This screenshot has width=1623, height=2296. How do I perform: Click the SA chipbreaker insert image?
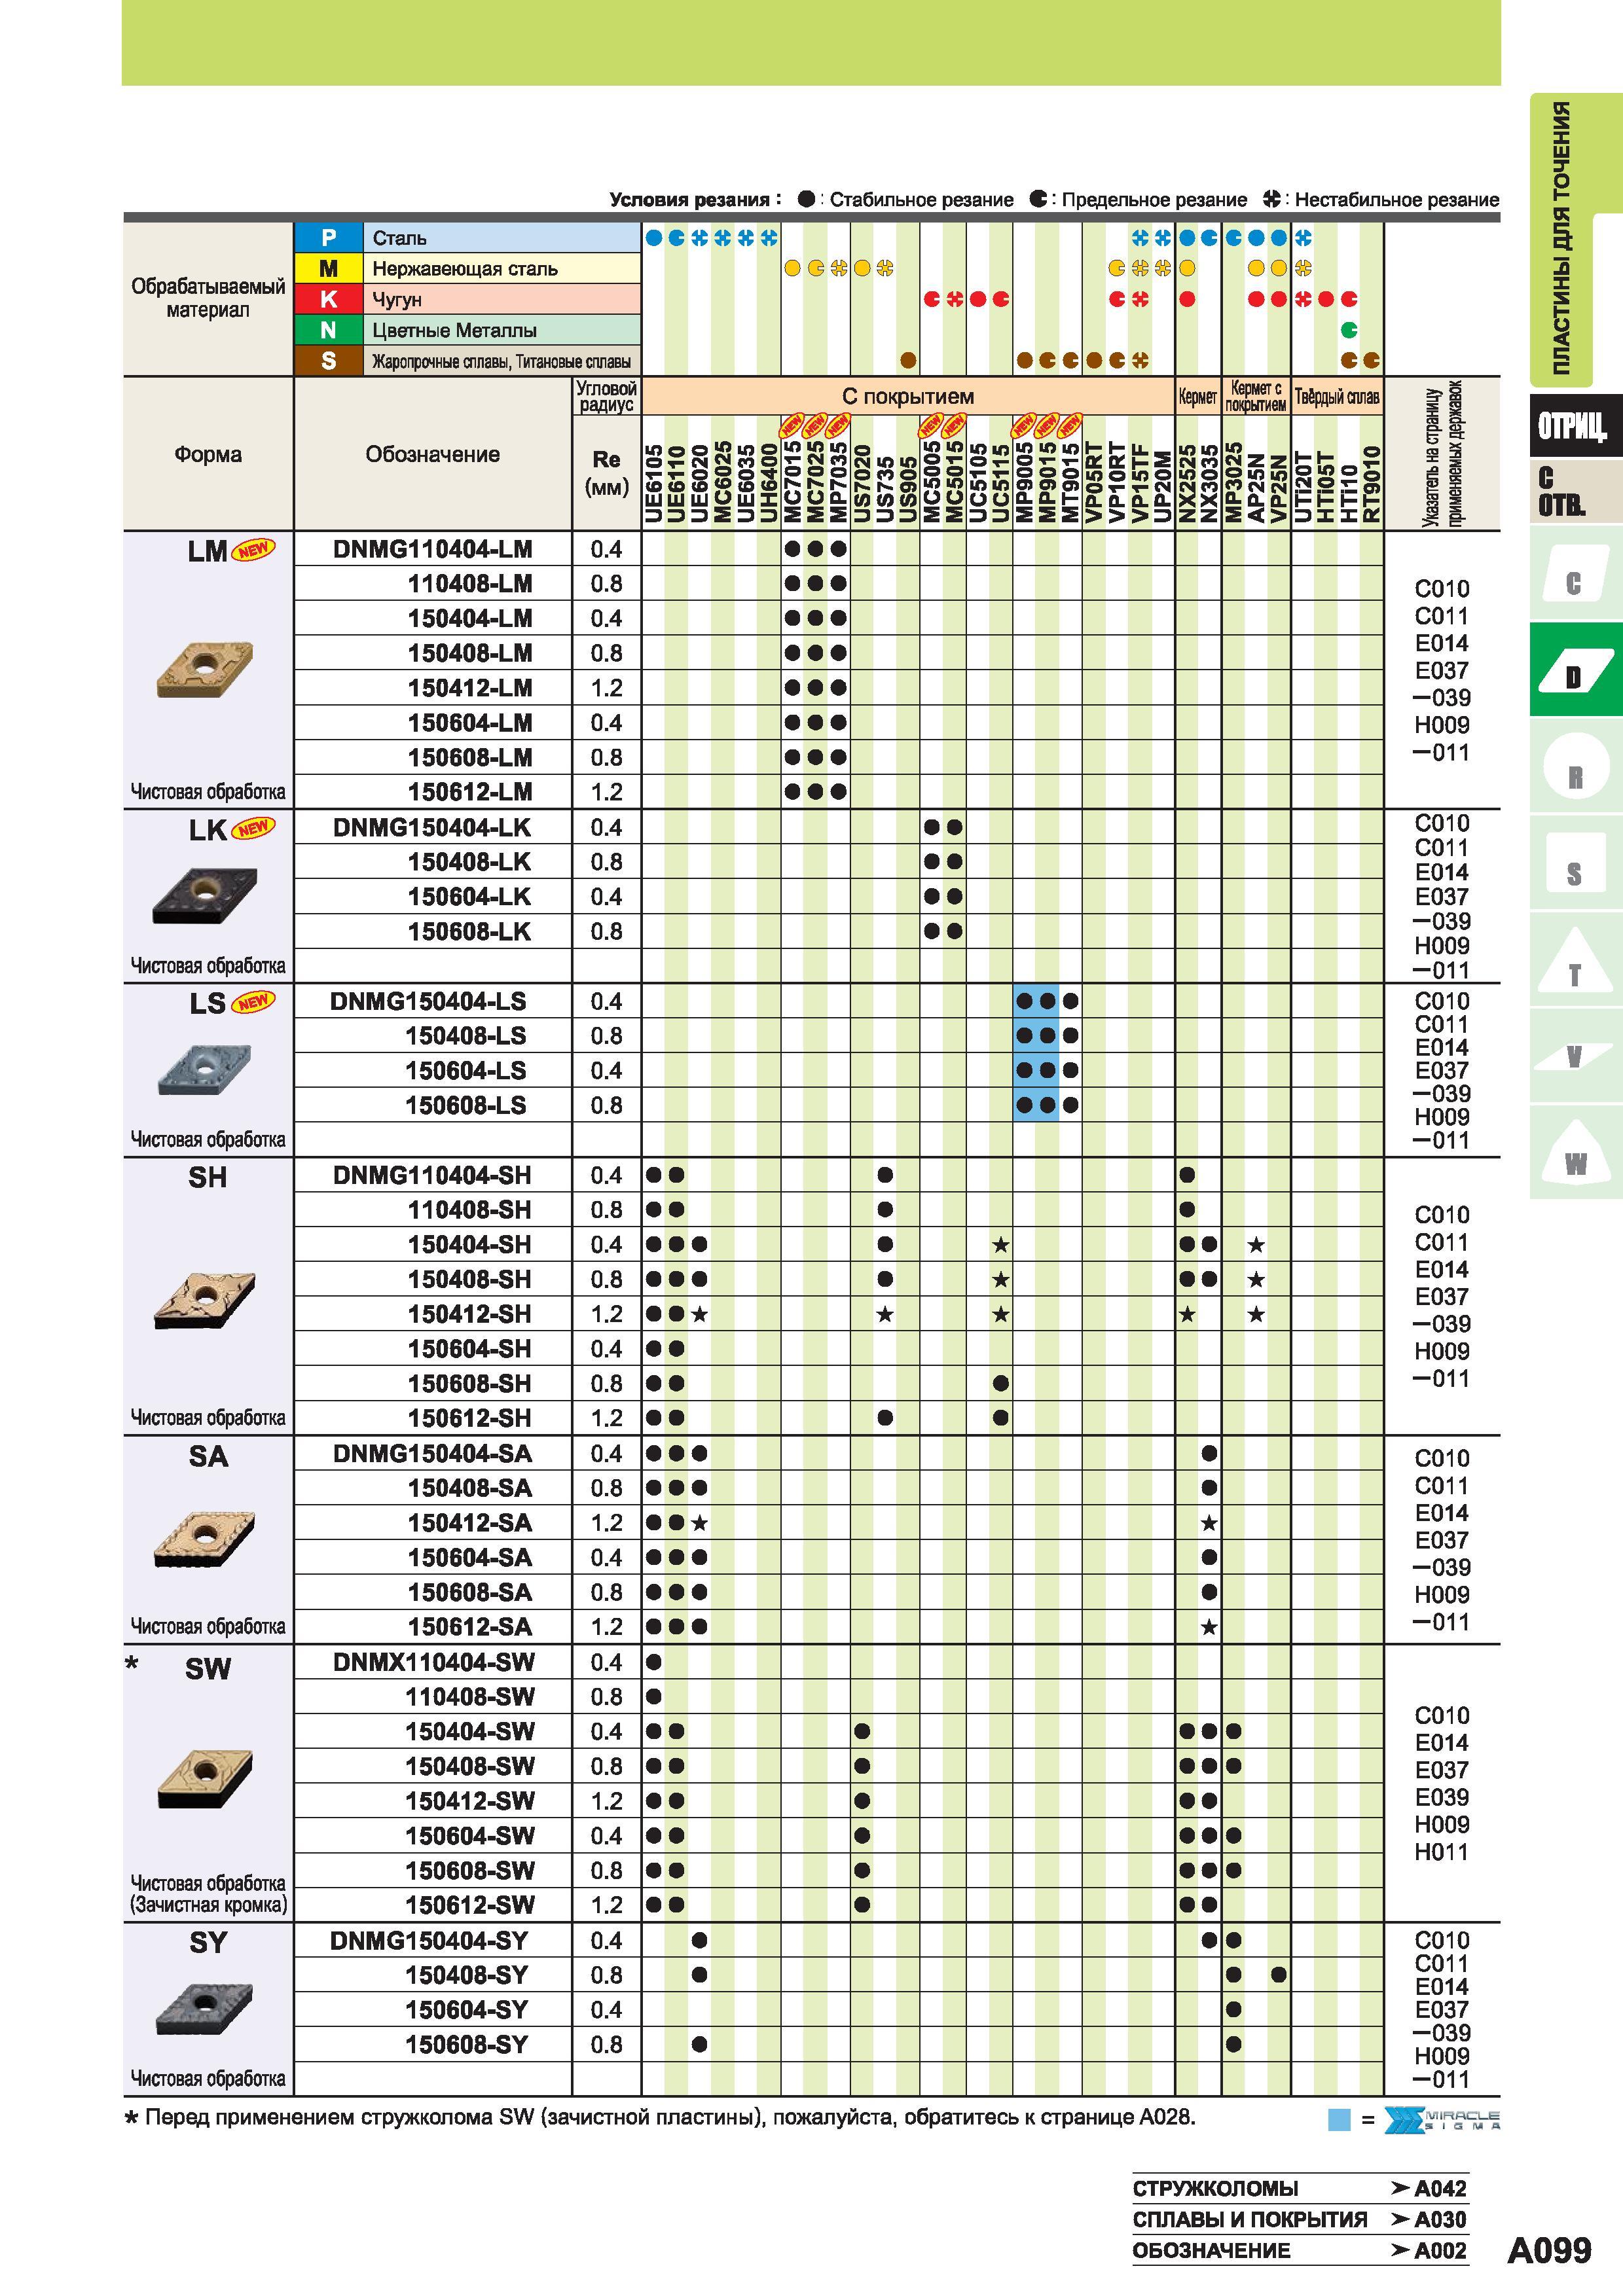(x=205, y=1539)
